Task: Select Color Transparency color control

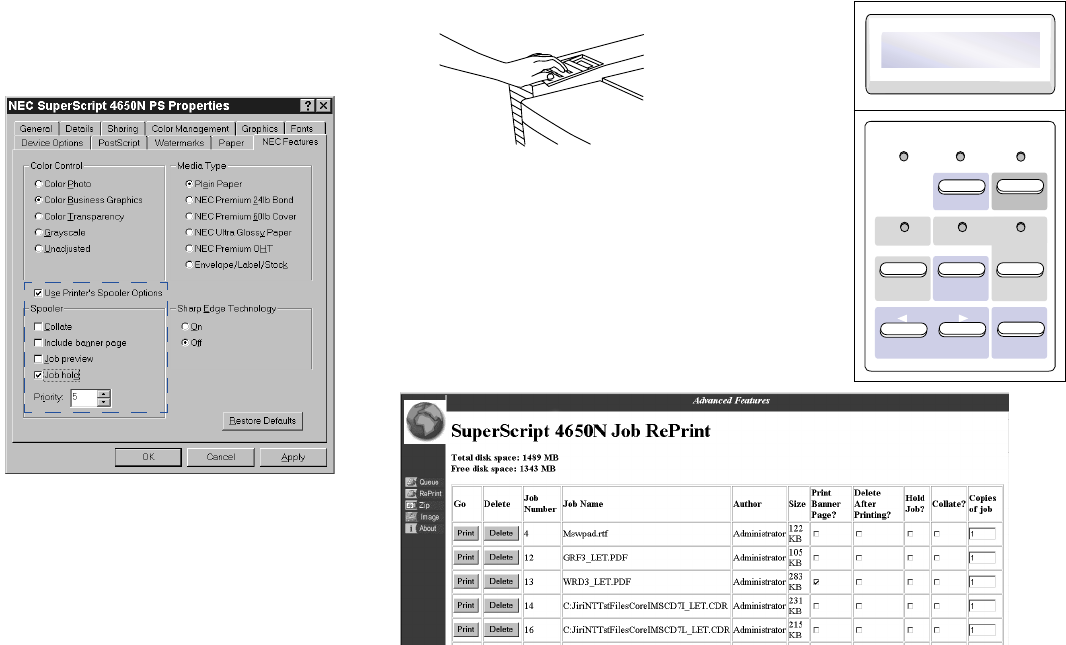Action: [39, 216]
